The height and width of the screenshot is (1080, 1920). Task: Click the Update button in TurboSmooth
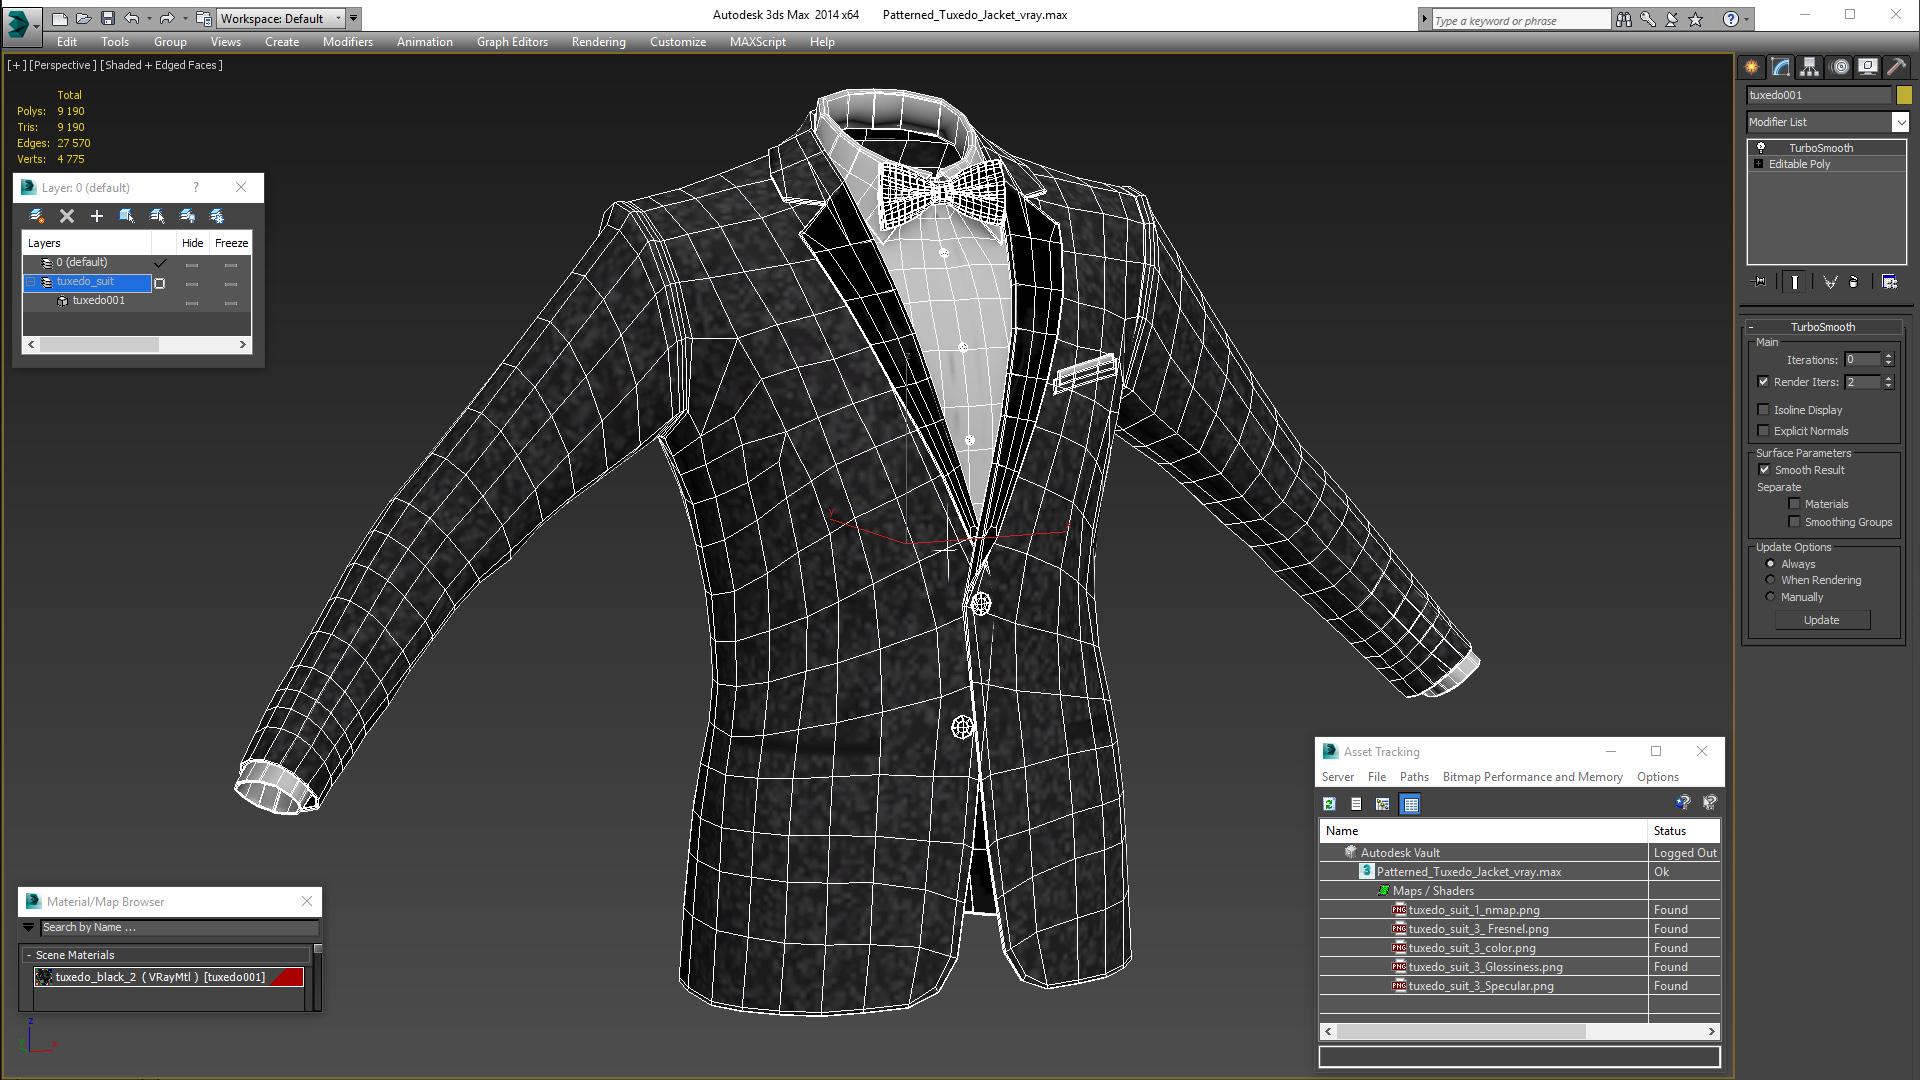click(1821, 620)
